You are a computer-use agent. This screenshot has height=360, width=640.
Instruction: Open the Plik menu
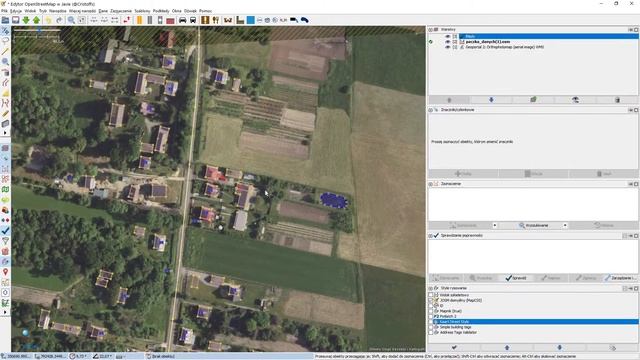4,11
